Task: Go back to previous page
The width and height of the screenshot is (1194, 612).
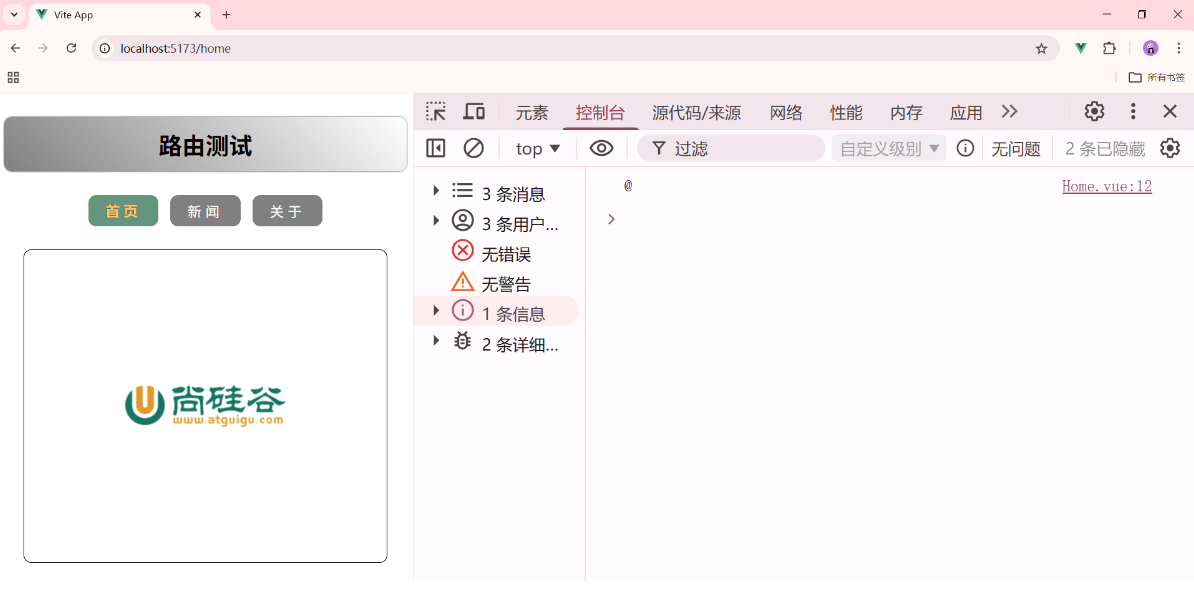Action: (x=15, y=48)
